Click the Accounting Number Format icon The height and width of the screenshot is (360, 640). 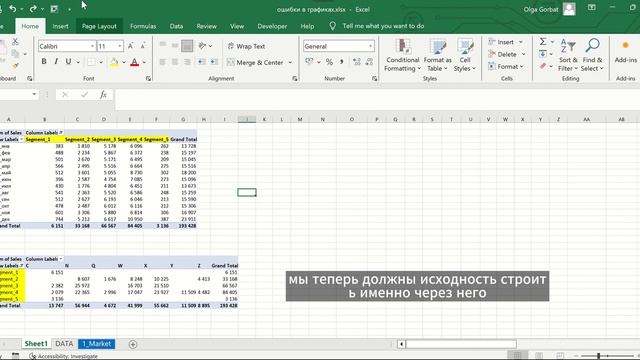(x=309, y=62)
